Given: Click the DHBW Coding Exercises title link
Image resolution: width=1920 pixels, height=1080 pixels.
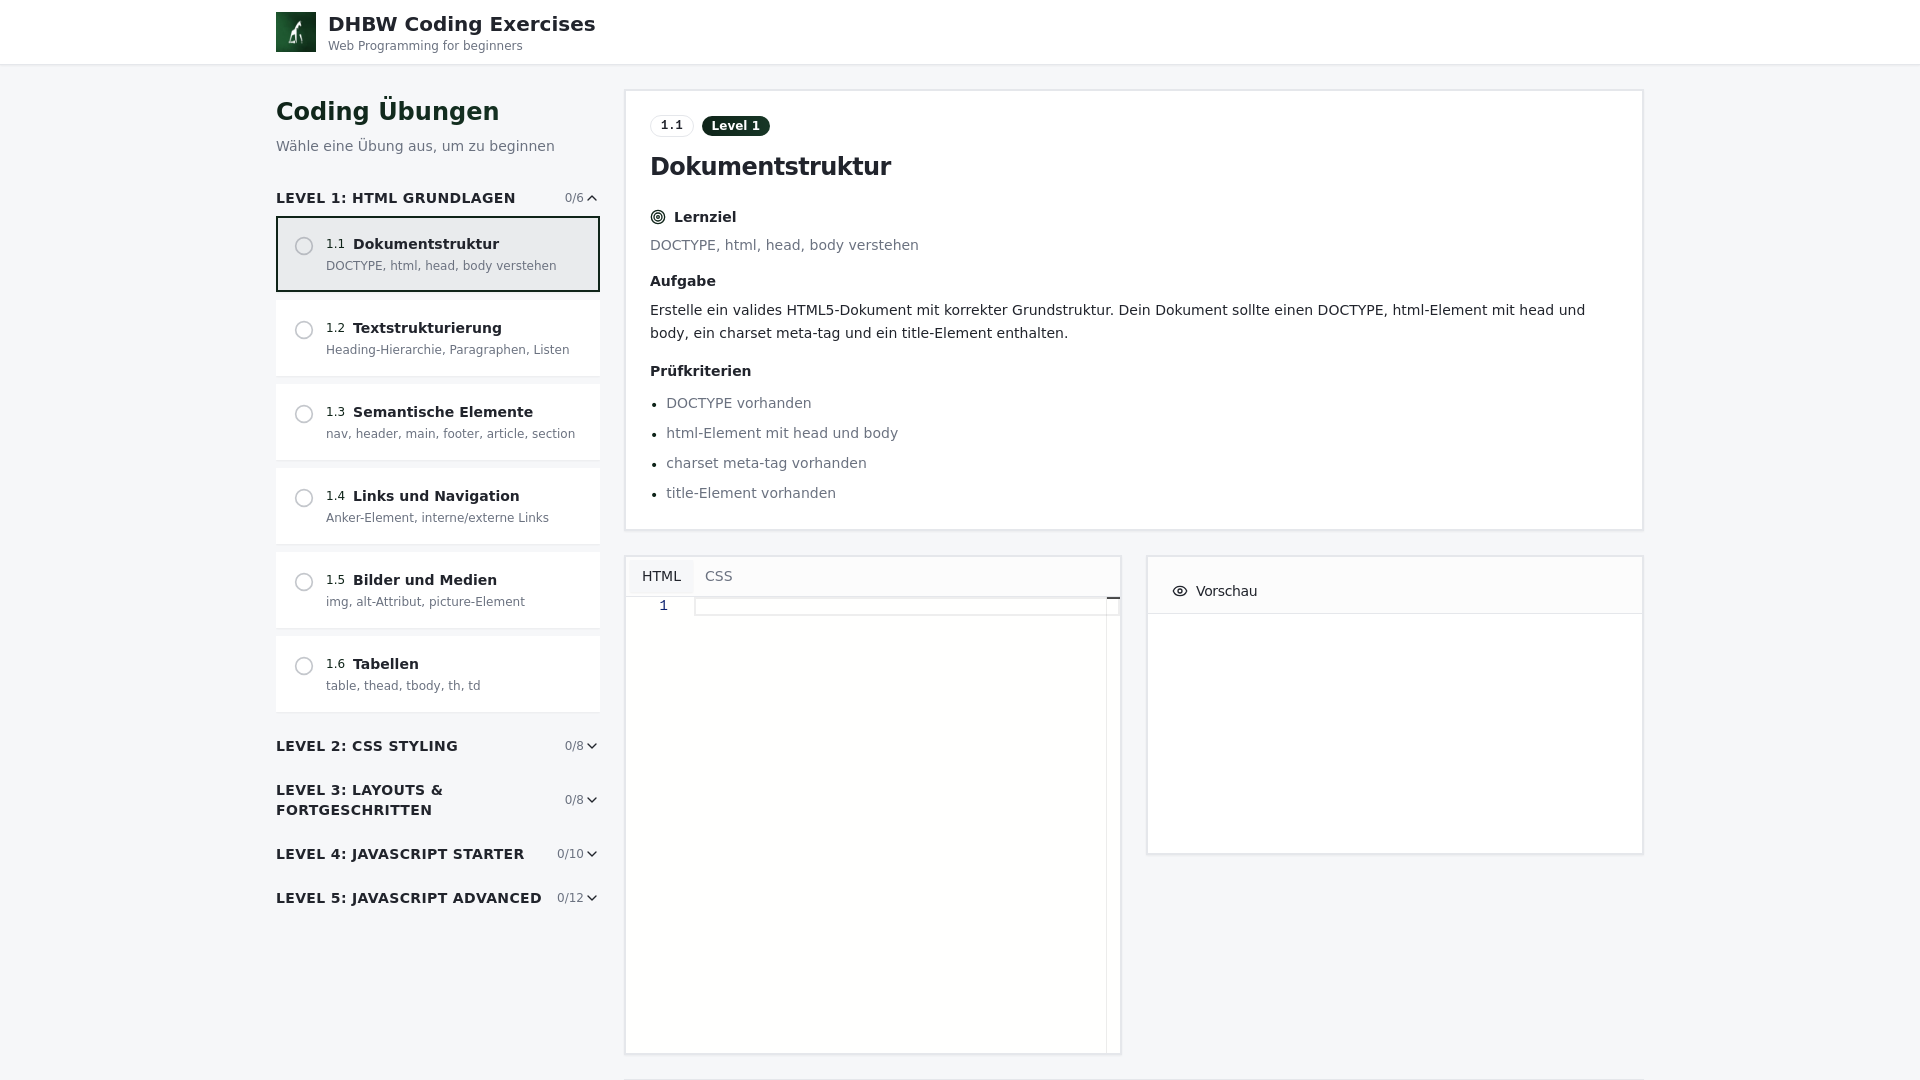Looking at the screenshot, I should point(461,24).
